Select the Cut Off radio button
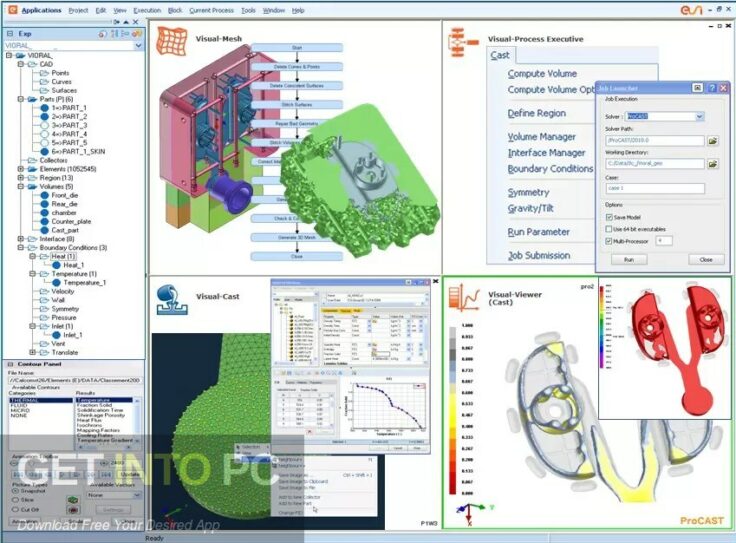736x543 pixels. 15,510
